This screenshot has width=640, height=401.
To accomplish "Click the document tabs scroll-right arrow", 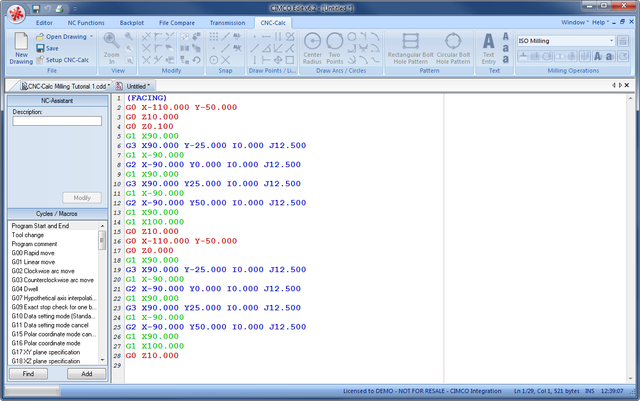I will (x=620, y=85).
